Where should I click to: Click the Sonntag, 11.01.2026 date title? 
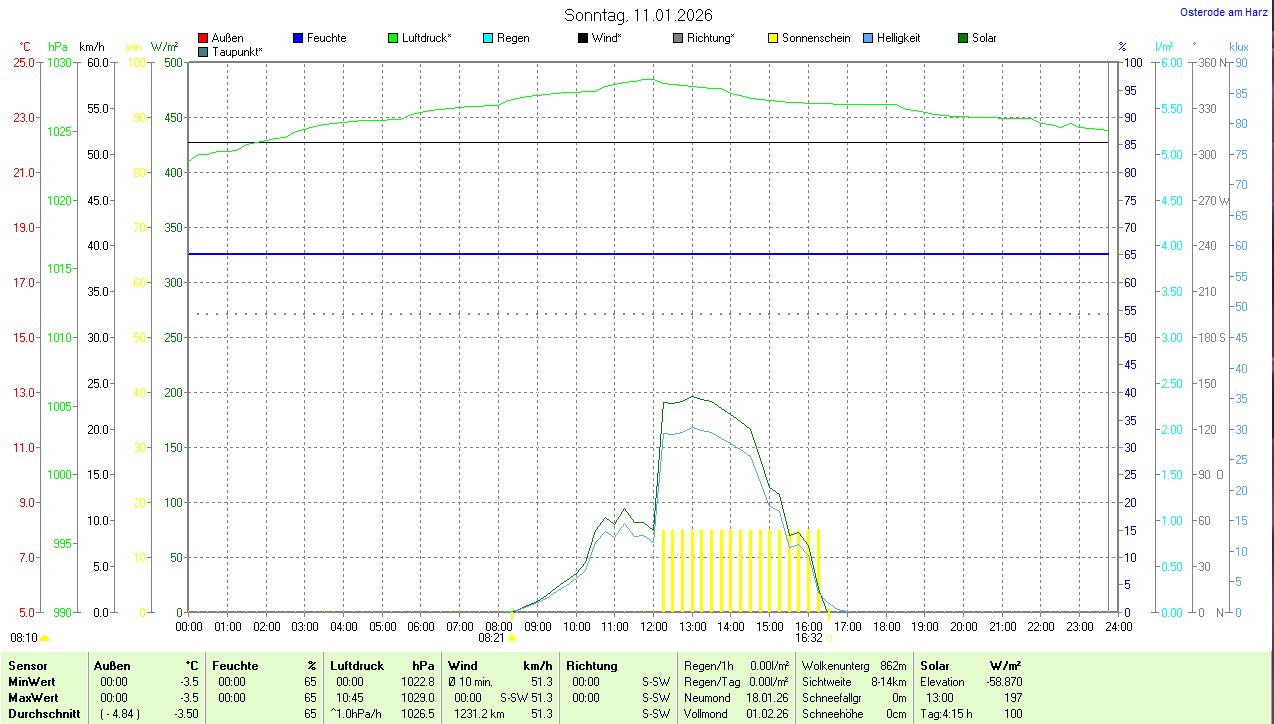pyautogui.click(x=638, y=15)
